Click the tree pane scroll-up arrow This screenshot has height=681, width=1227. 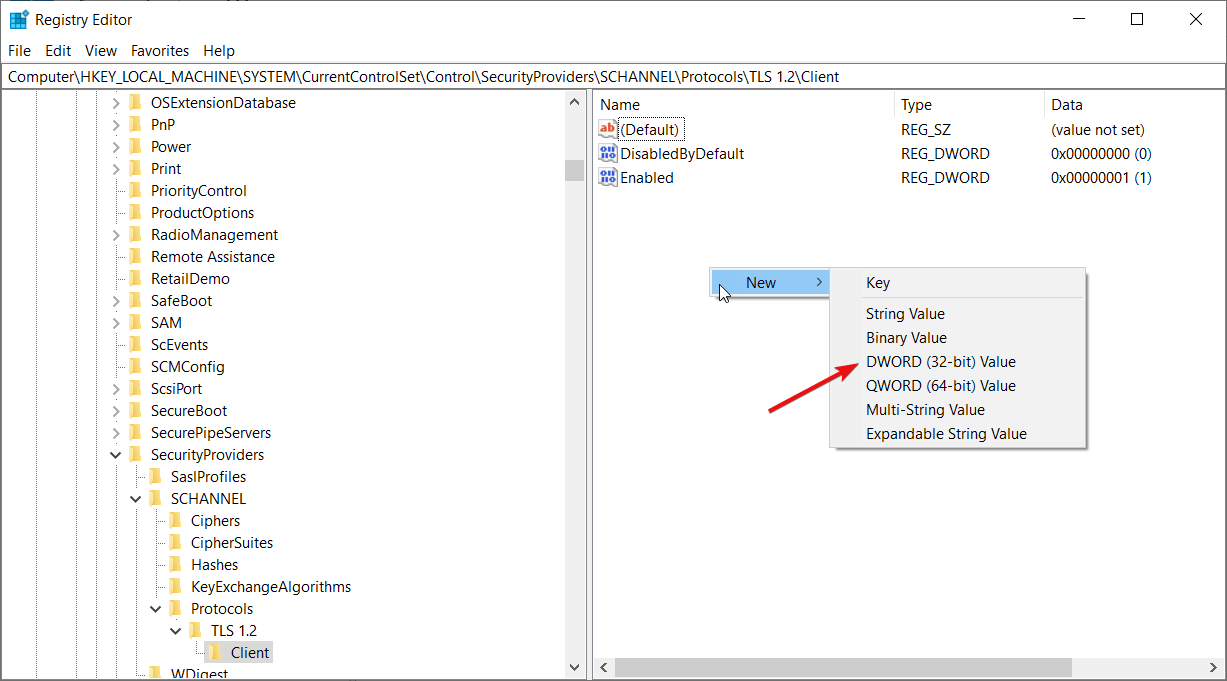[x=574, y=102]
